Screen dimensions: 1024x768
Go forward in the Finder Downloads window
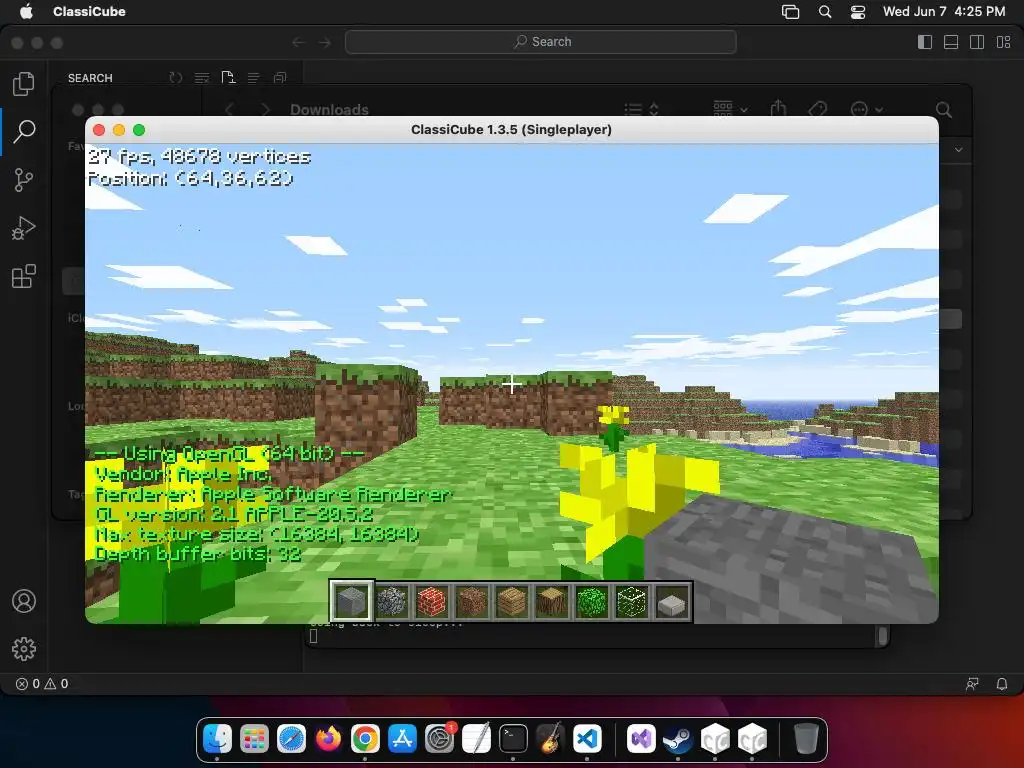265,110
